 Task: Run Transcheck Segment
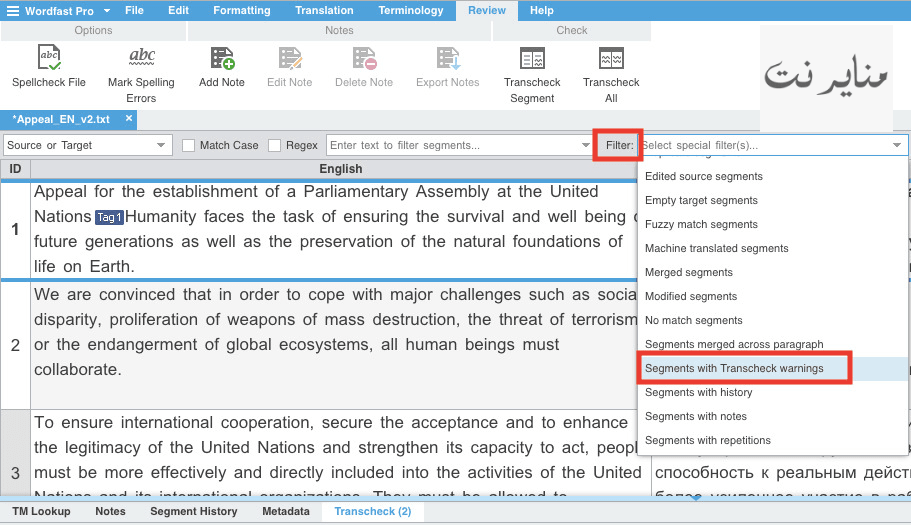tap(532, 59)
